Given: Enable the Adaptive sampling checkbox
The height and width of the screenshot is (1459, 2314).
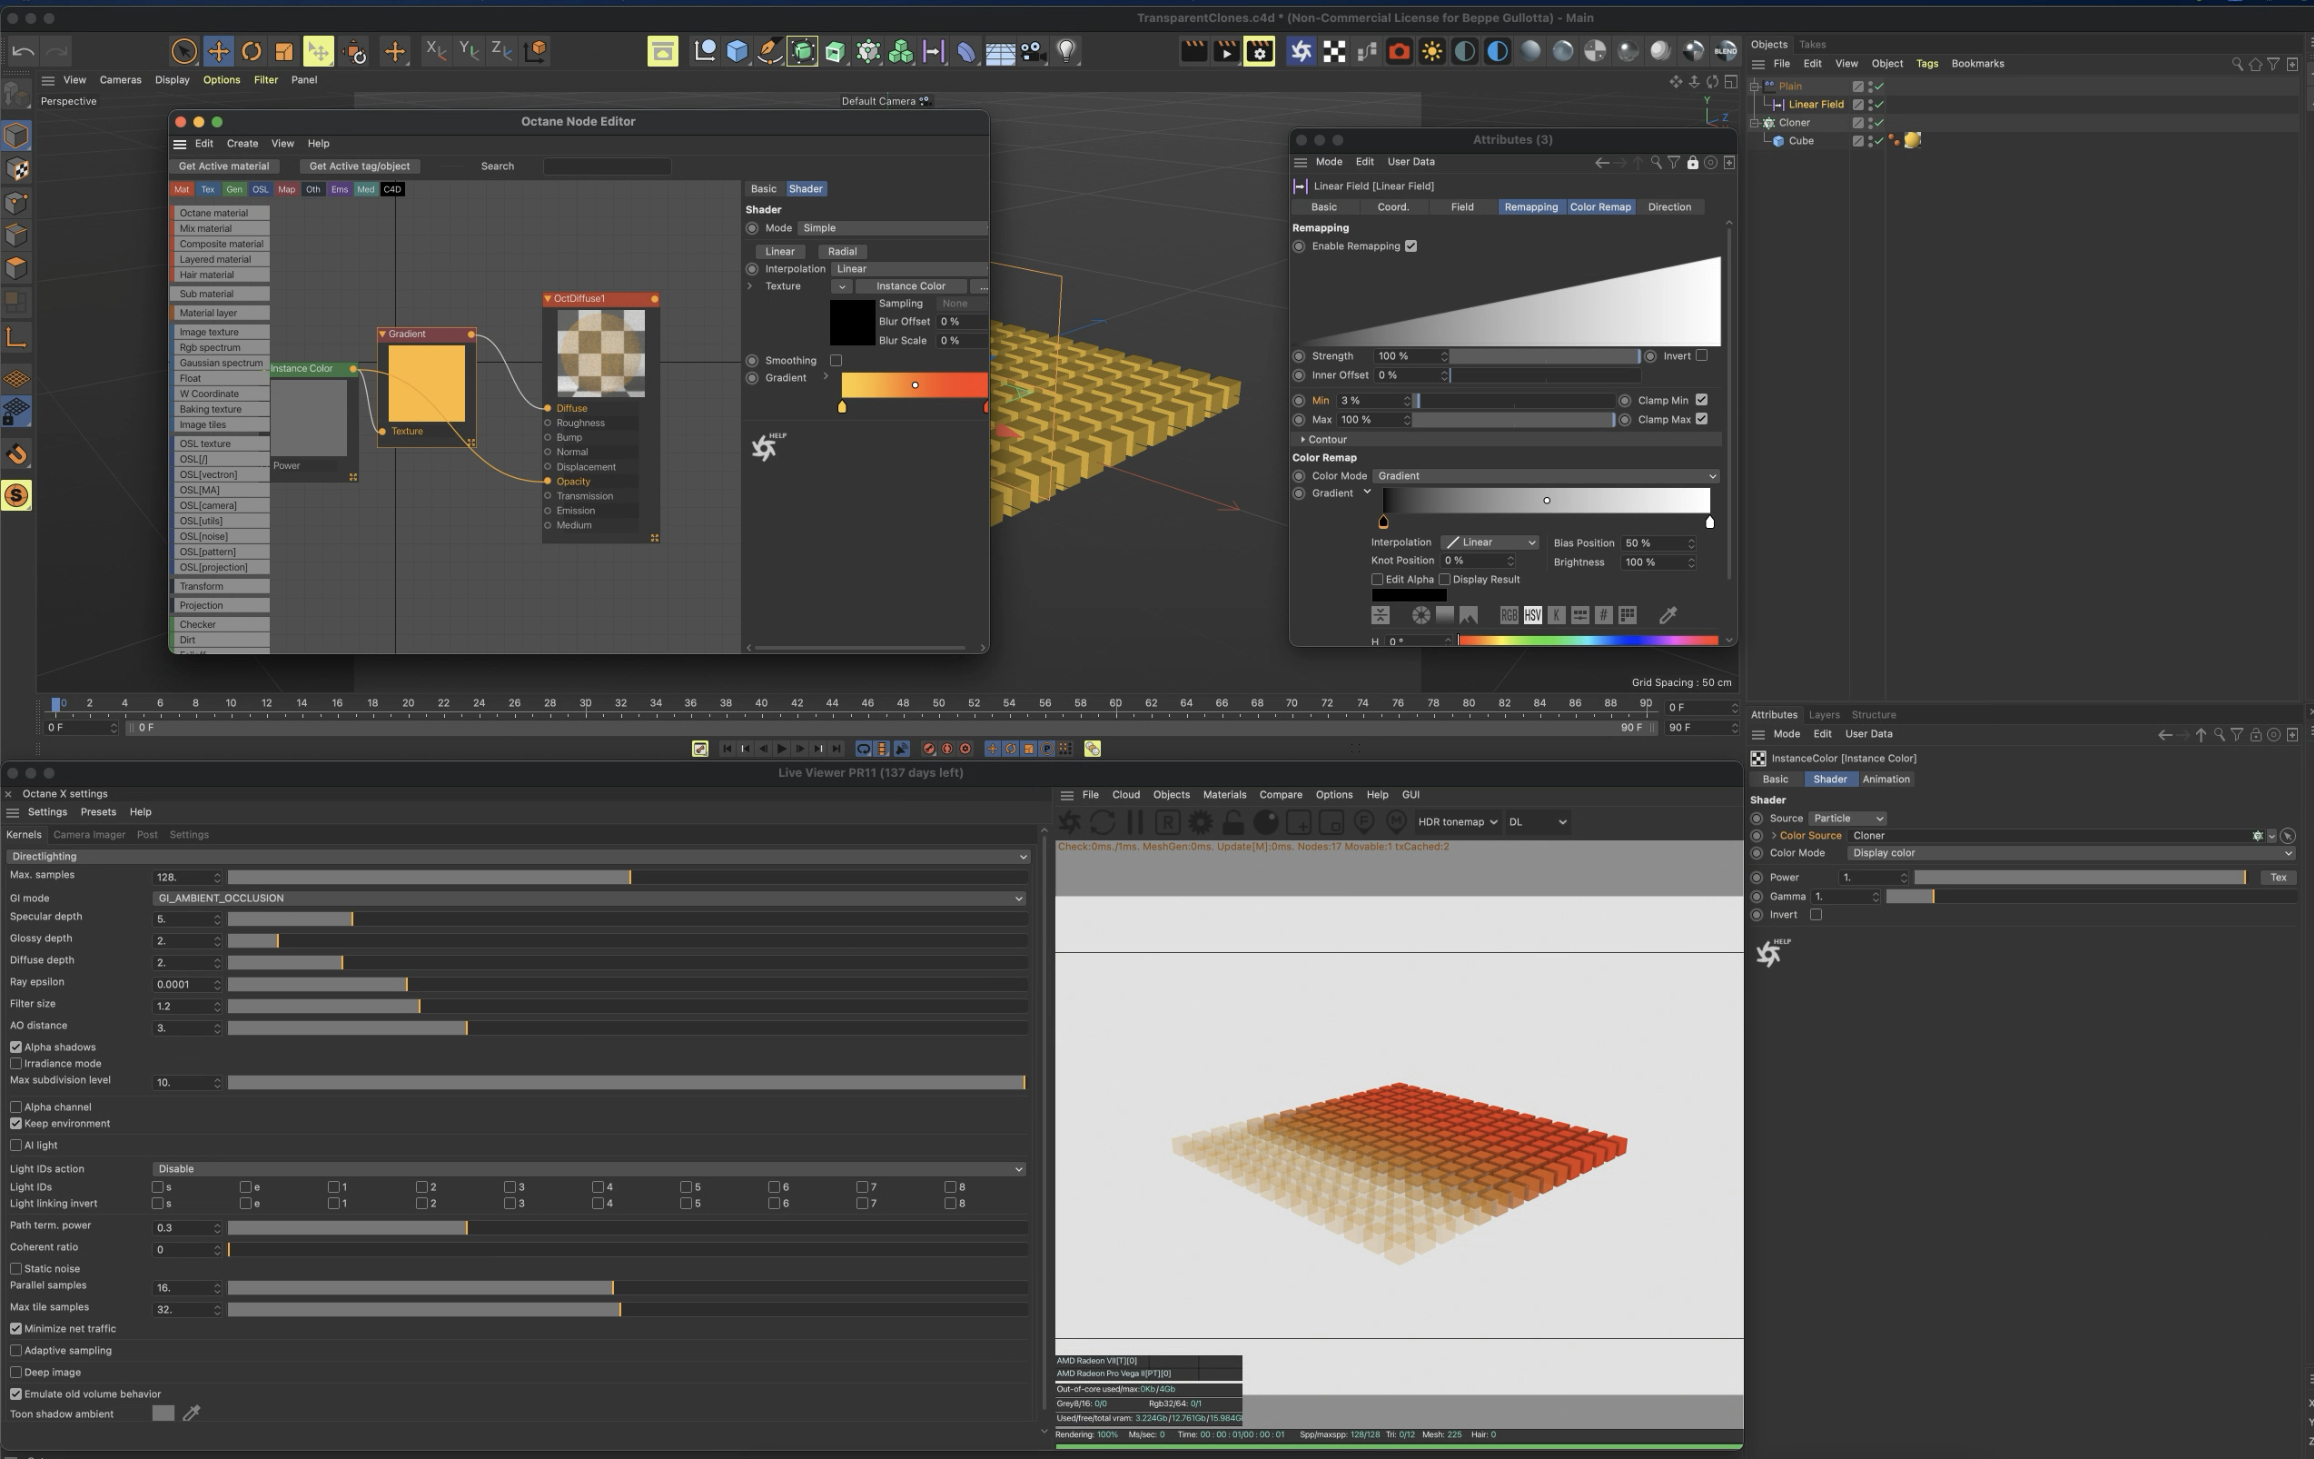Looking at the screenshot, I should [x=16, y=1350].
